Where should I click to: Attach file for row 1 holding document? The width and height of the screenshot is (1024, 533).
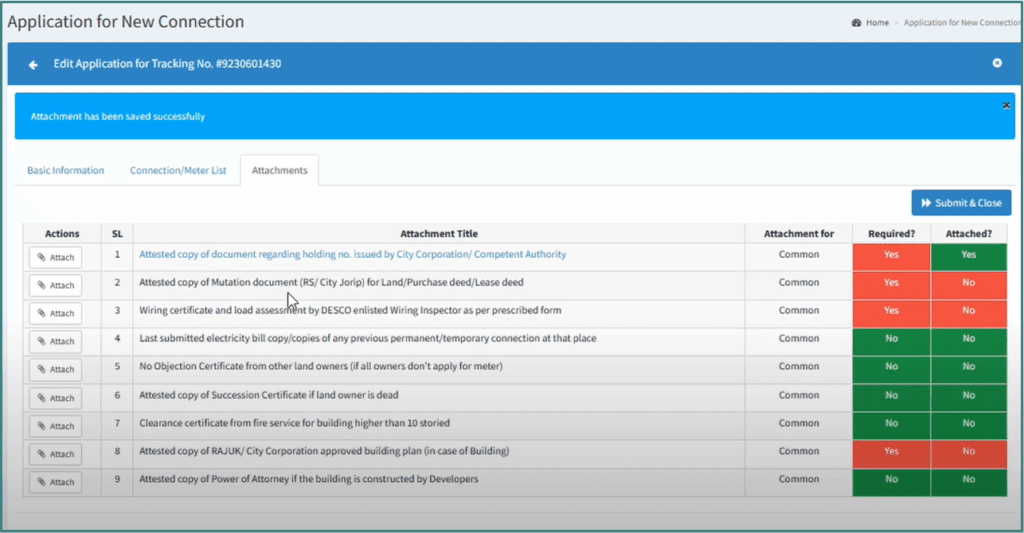coord(56,257)
